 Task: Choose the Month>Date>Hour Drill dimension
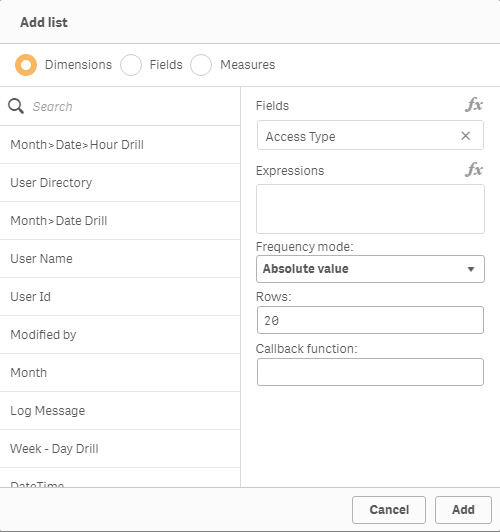(120, 145)
